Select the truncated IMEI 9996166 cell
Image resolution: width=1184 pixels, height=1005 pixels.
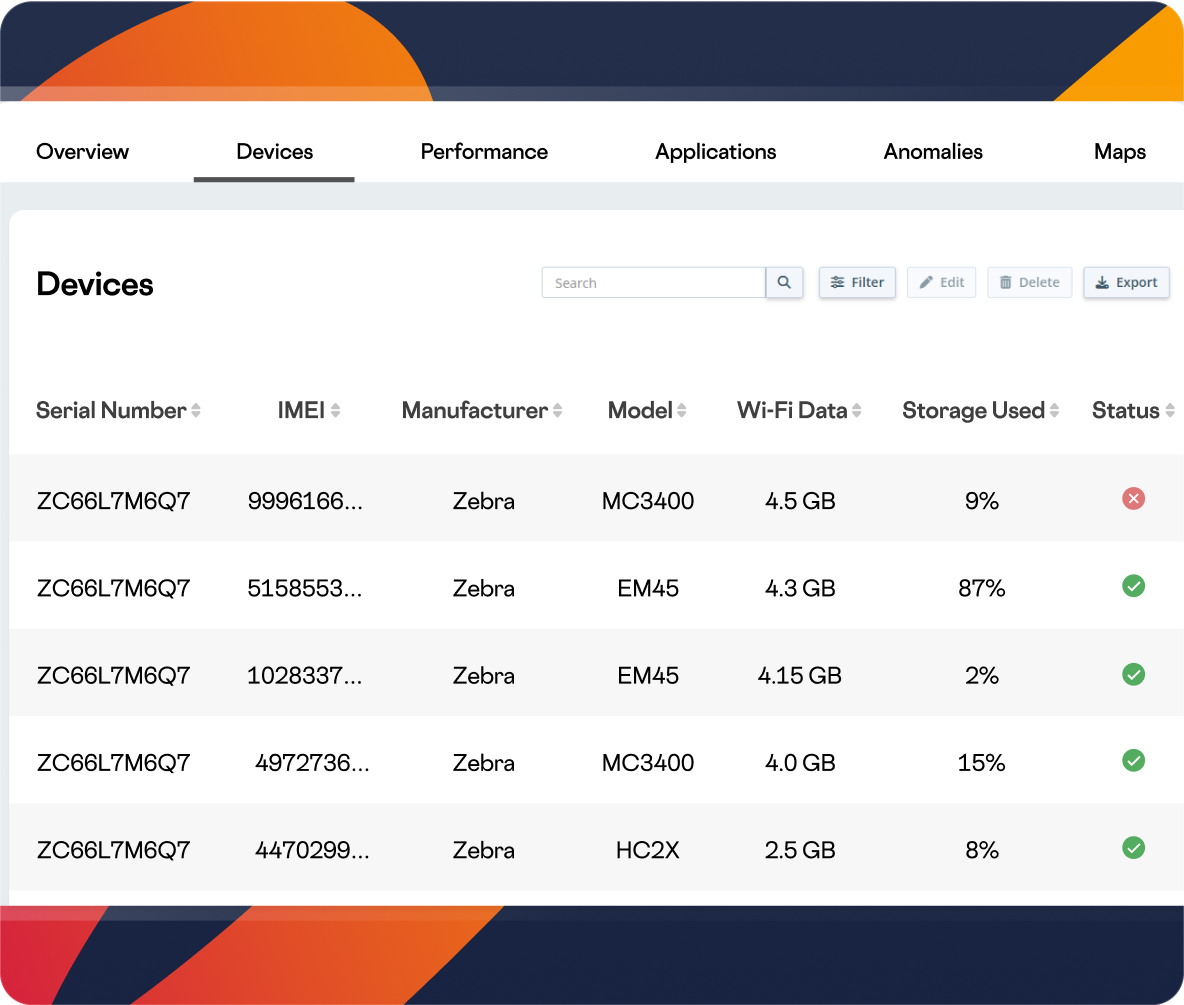(x=305, y=501)
